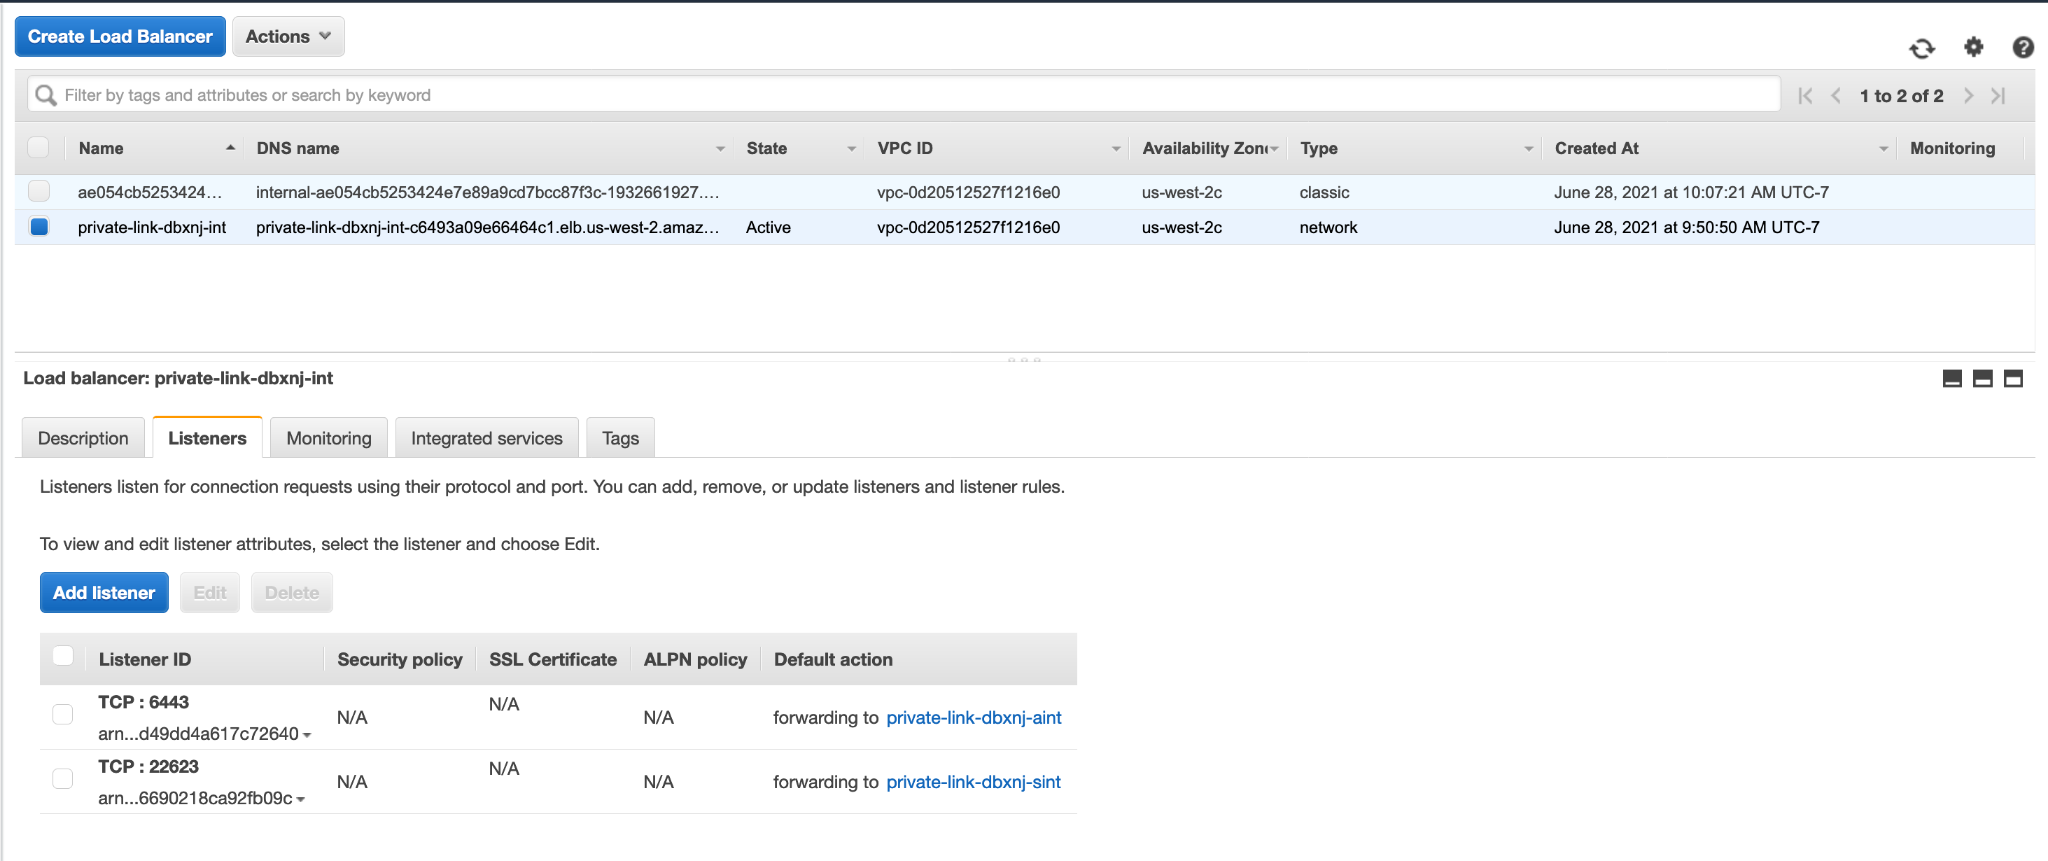Click the help question mark icon
2048x861 pixels.
pos(2022,47)
